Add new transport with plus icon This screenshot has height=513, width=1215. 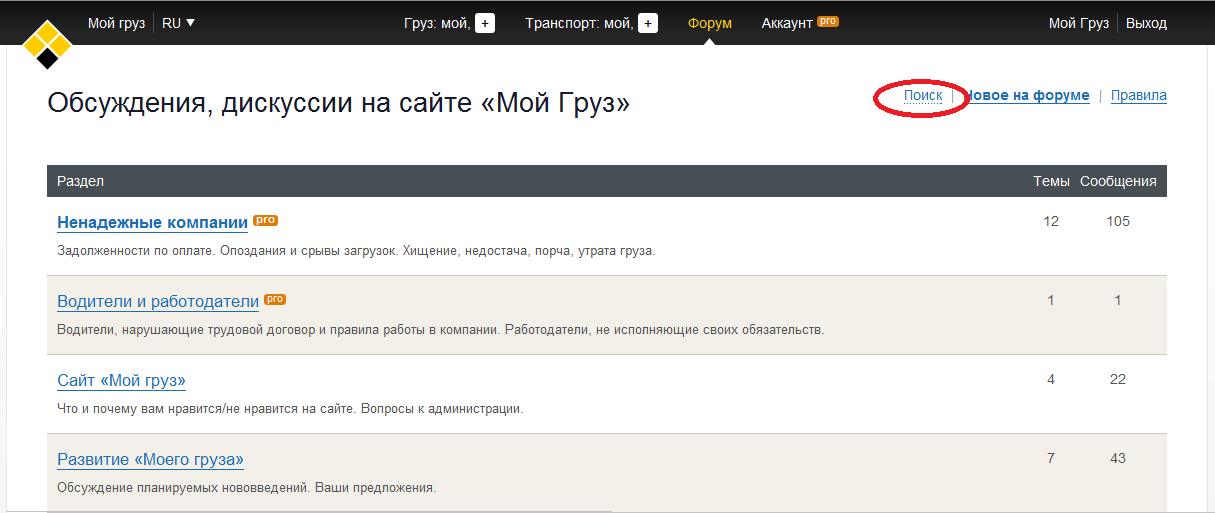(x=648, y=23)
